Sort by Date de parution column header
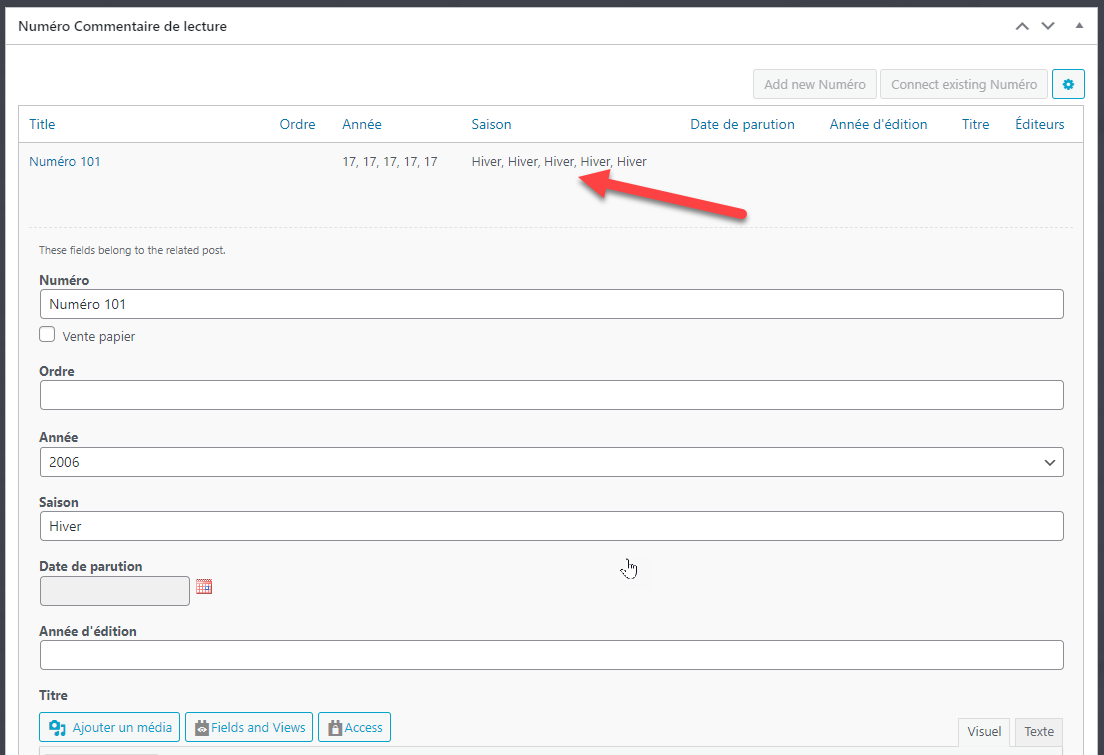The image size is (1104, 755). 742,124
